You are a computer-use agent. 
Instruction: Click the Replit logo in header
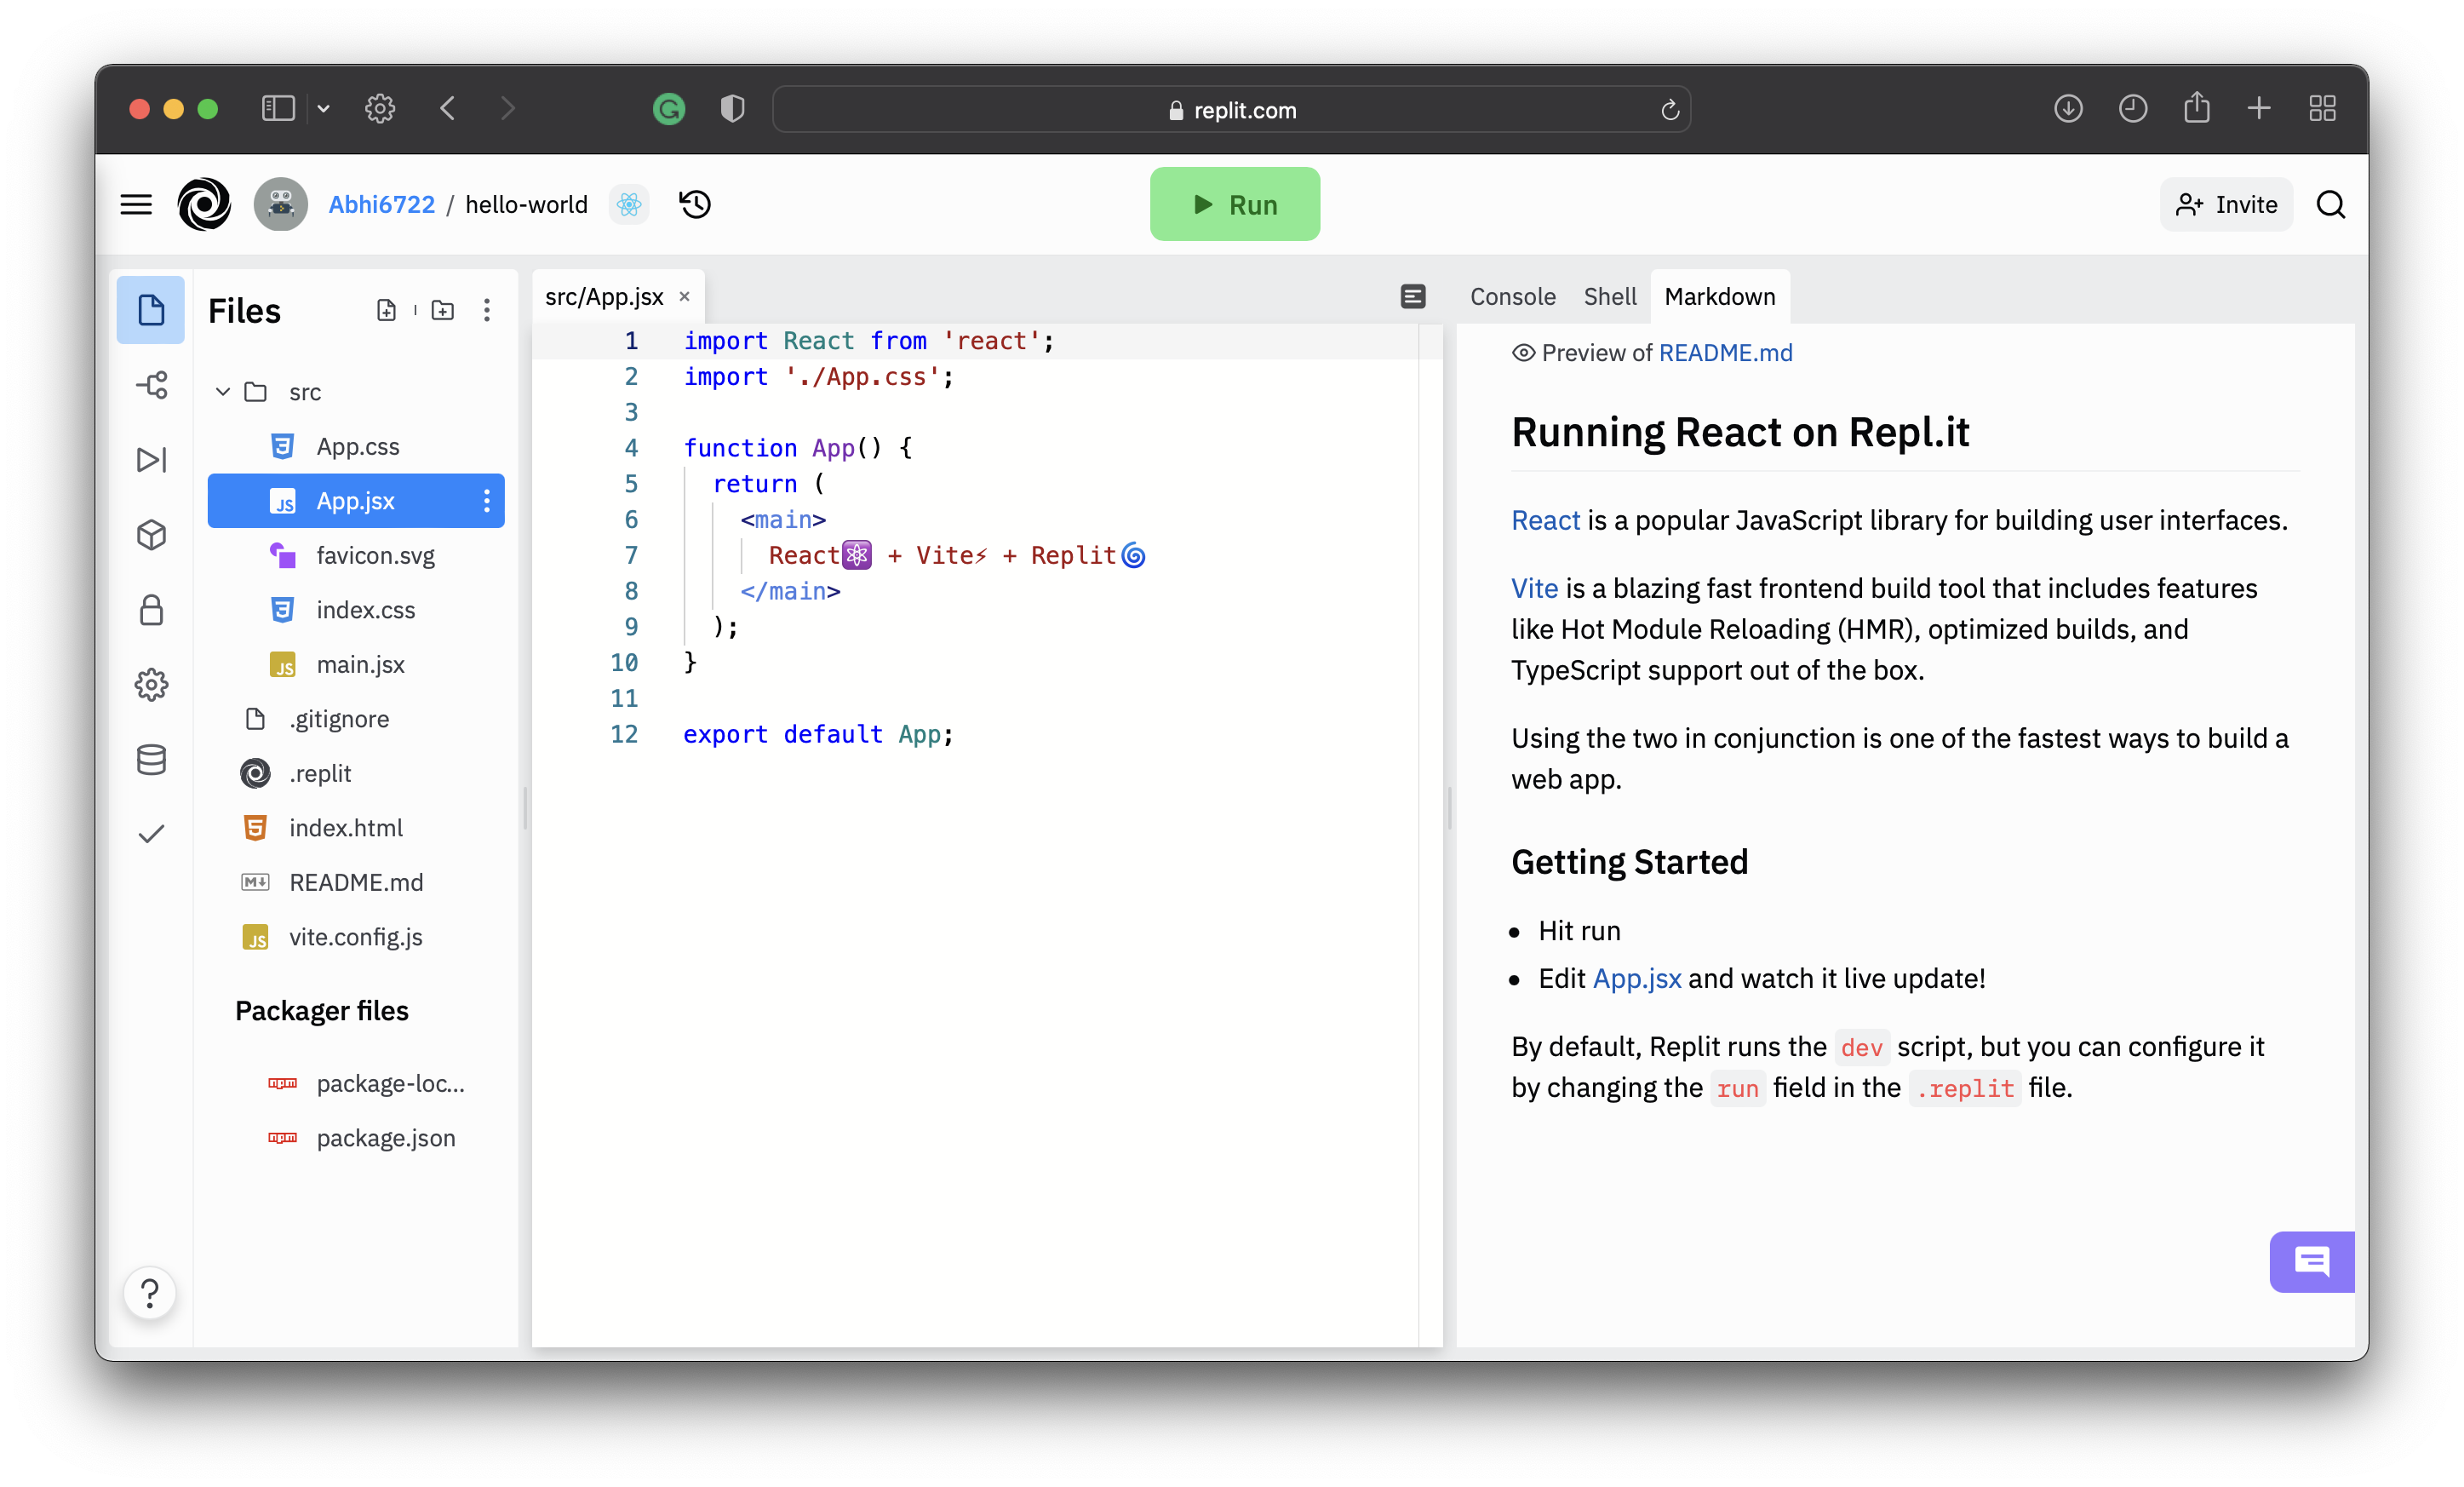point(204,204)
